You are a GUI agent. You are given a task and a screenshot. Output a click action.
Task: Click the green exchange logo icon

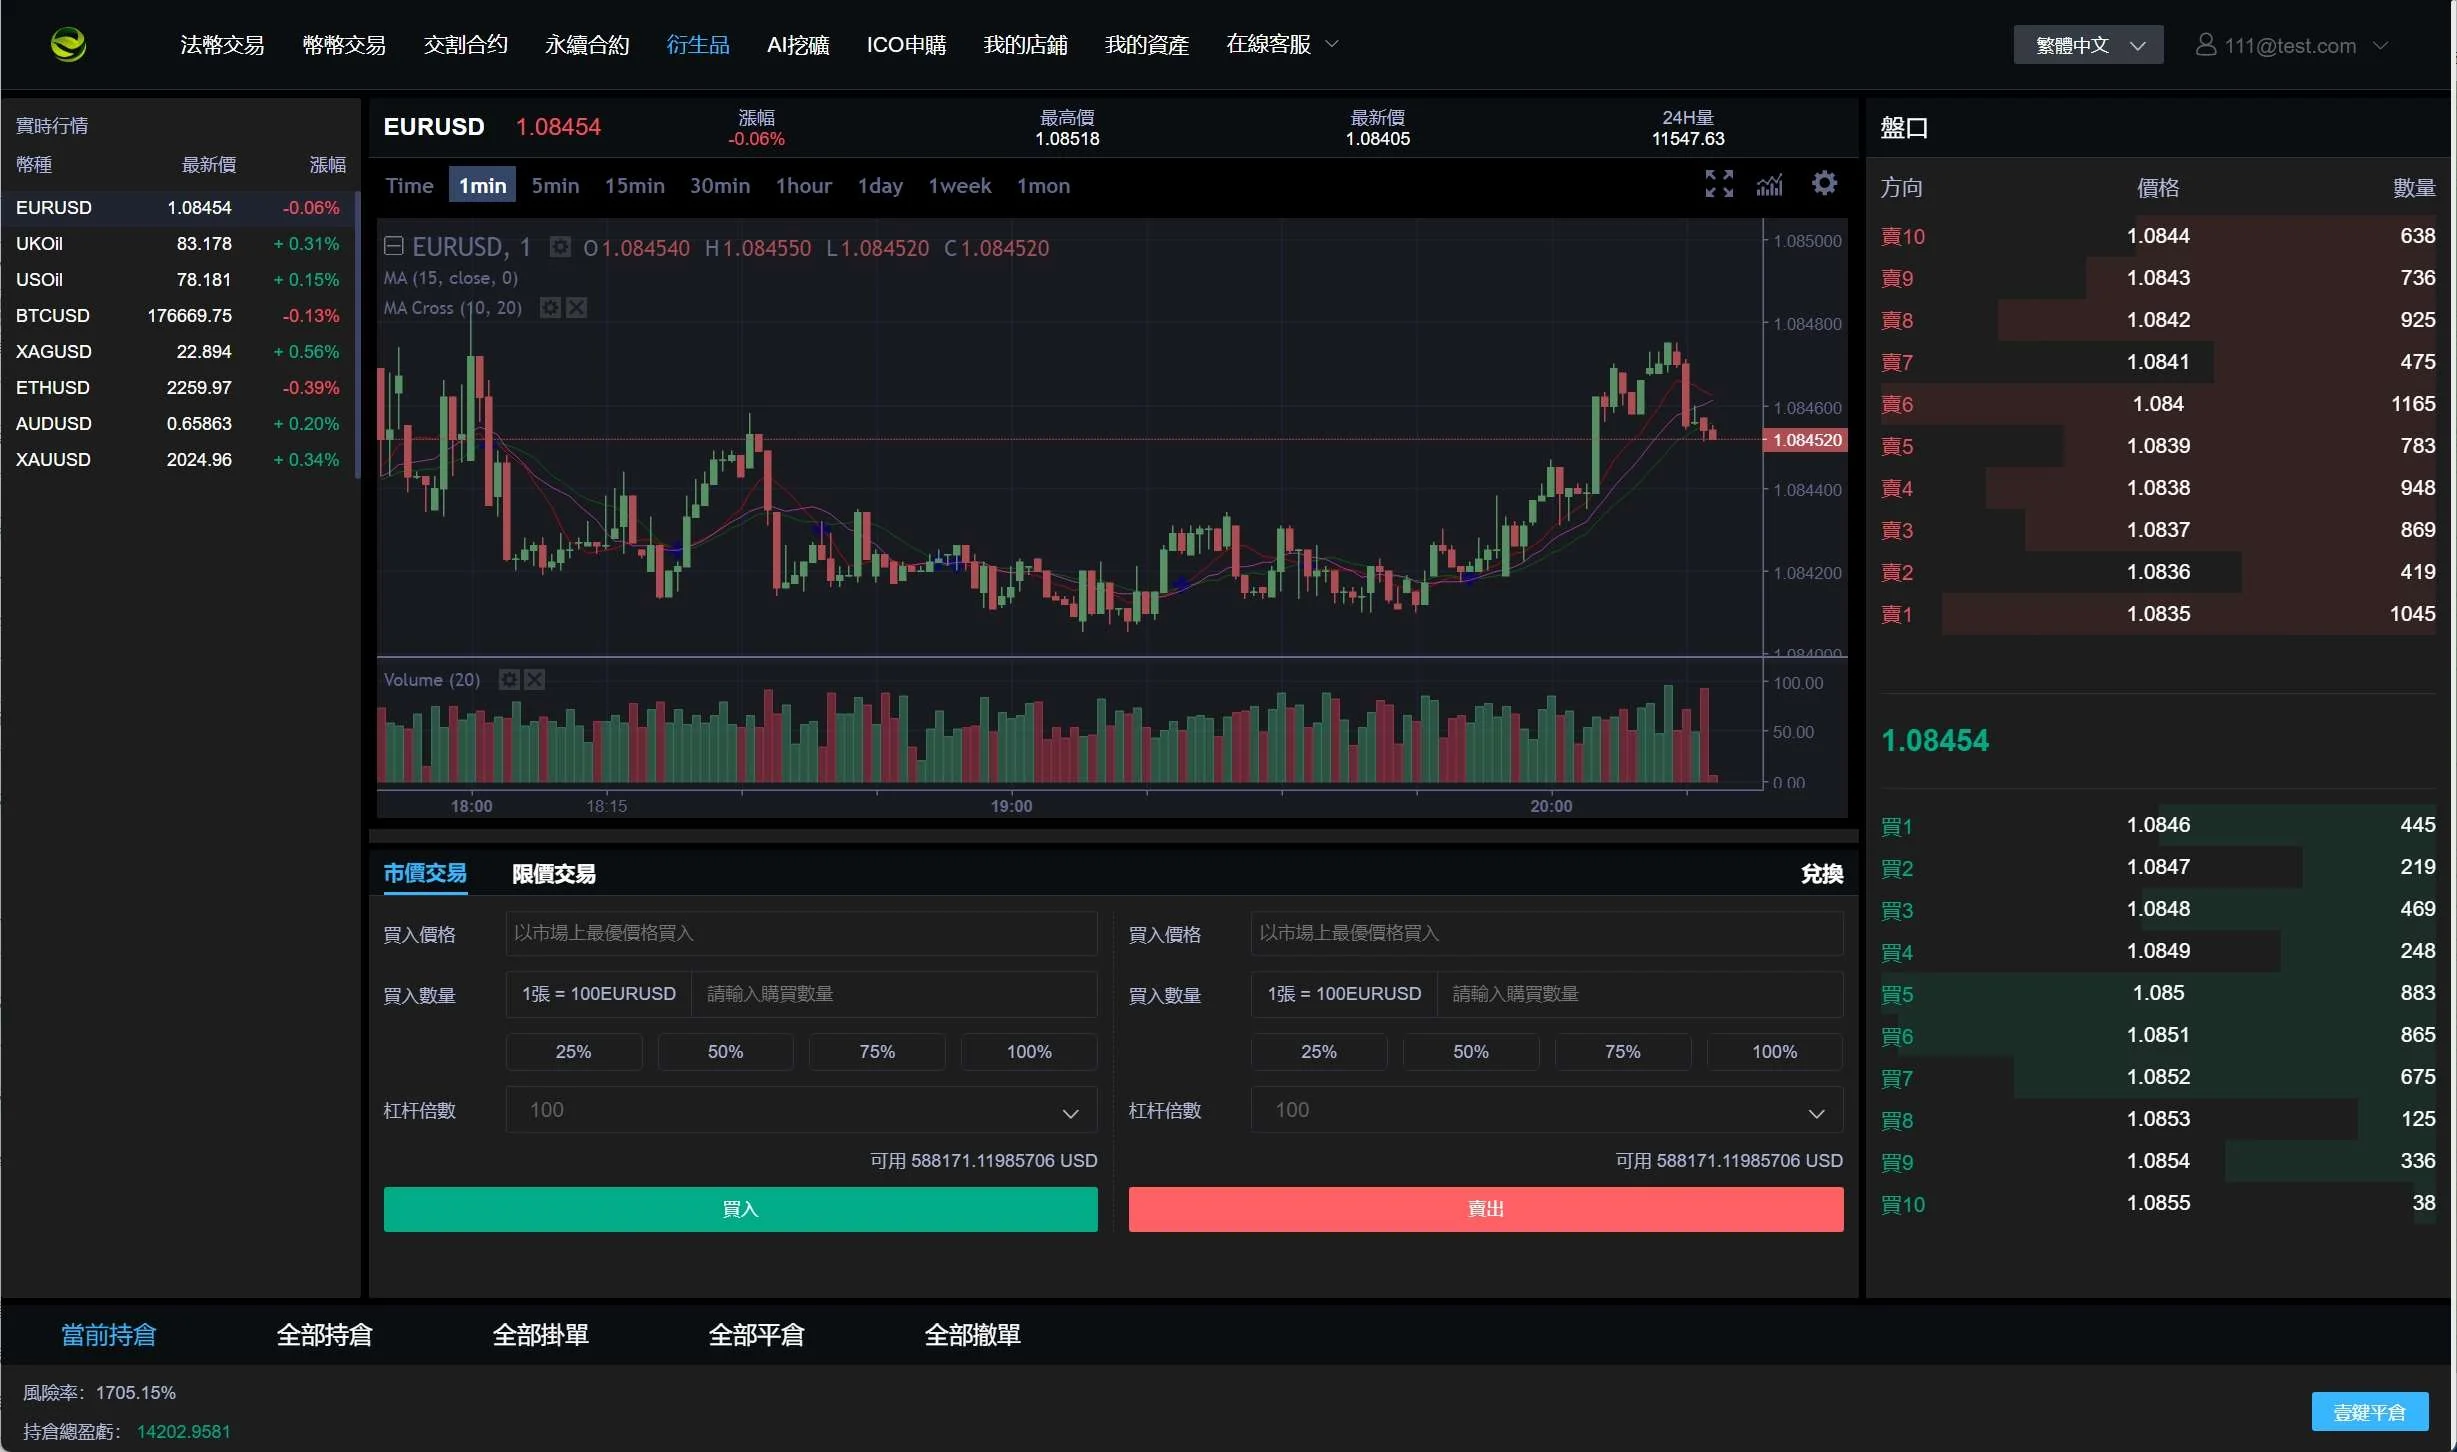(68, 44)
